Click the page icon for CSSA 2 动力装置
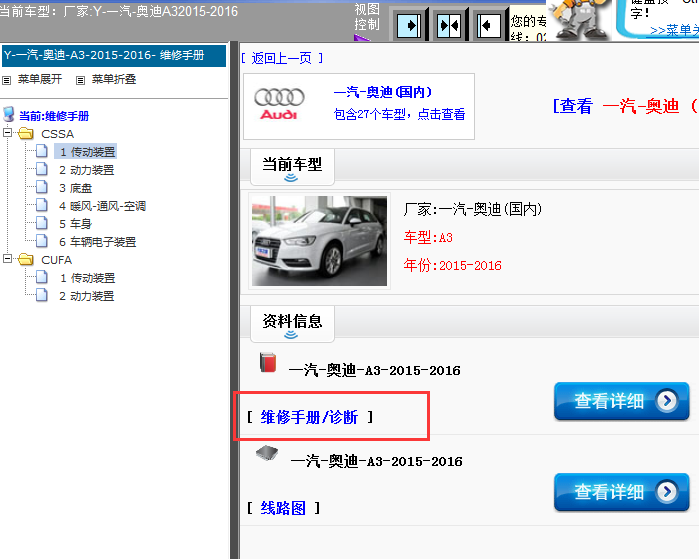The image size is (699, 559). click(42, 169)
